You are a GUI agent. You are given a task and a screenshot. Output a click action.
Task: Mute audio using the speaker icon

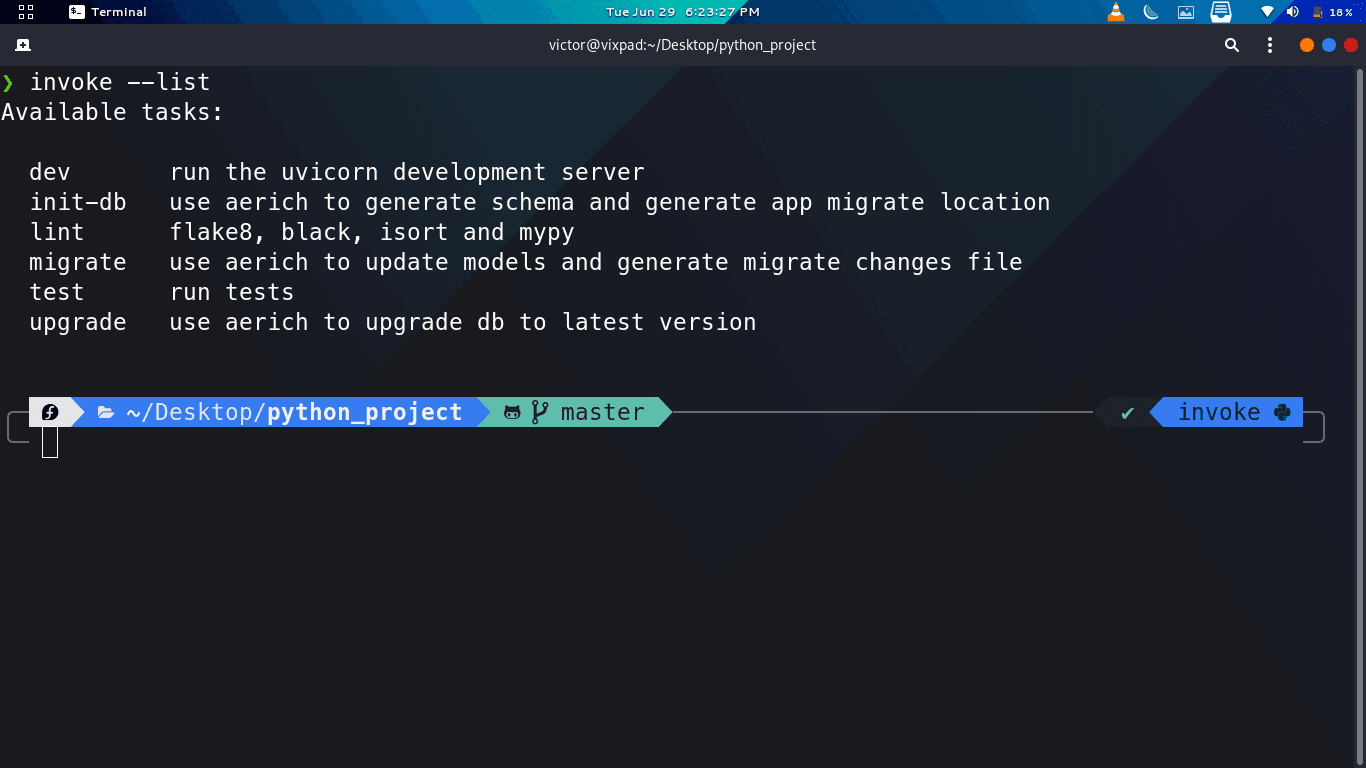click(x=1294, y=12)
